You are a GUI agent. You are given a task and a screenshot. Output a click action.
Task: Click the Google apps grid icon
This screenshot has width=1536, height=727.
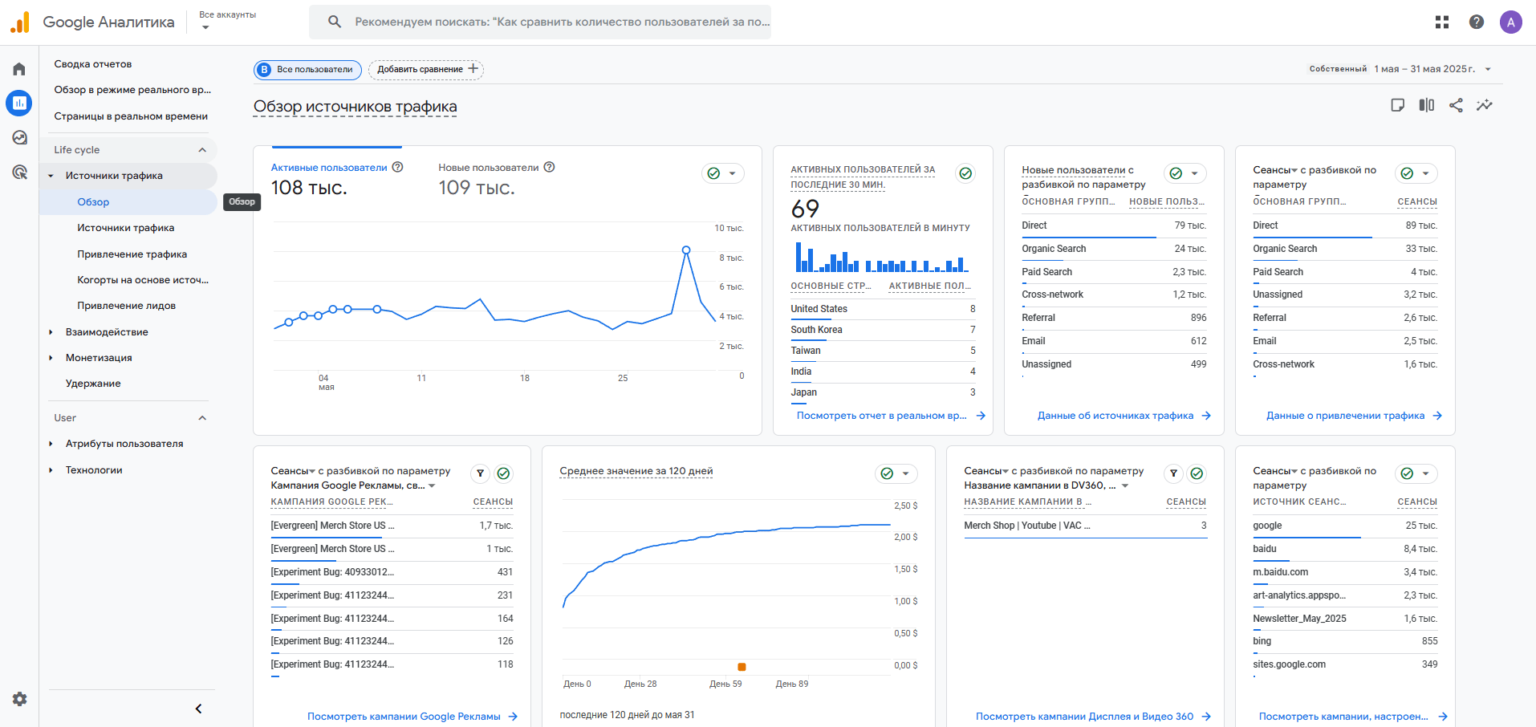coord(1441,22)
